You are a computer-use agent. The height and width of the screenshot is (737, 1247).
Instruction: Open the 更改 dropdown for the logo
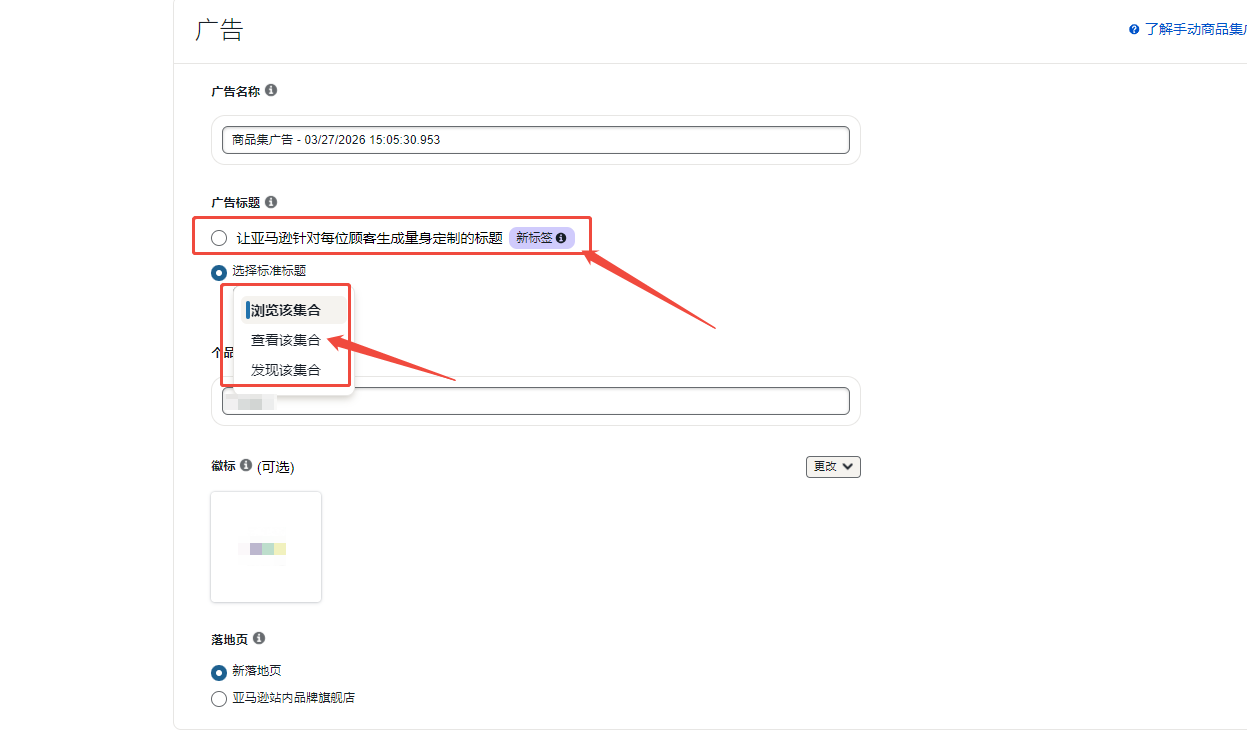(x=833, y=466)
